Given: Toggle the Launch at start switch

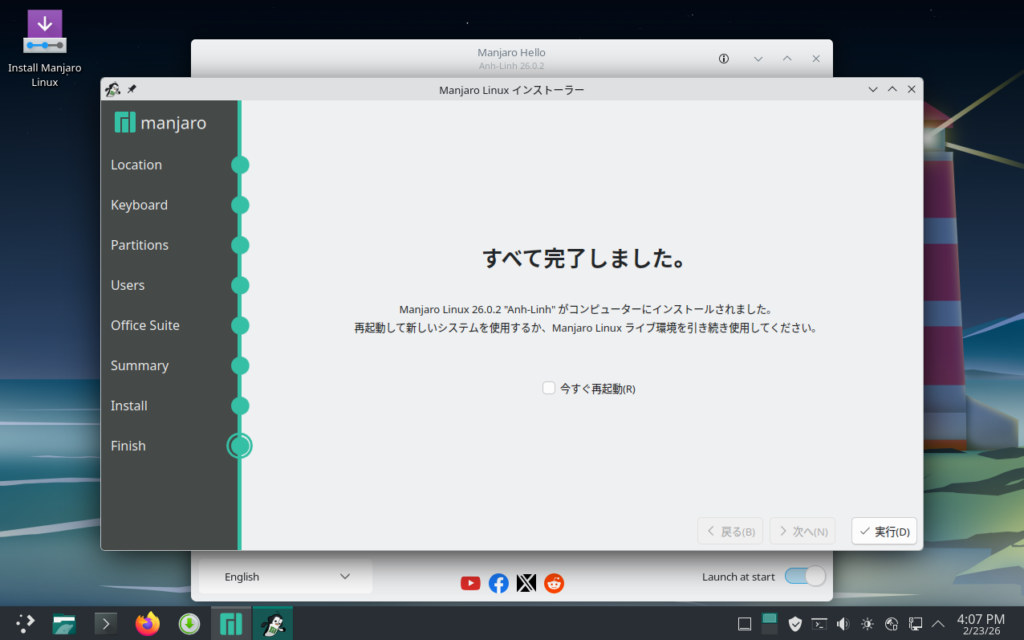Looking at the screenshot, I should pyautogui.click(x=805, y=577).
